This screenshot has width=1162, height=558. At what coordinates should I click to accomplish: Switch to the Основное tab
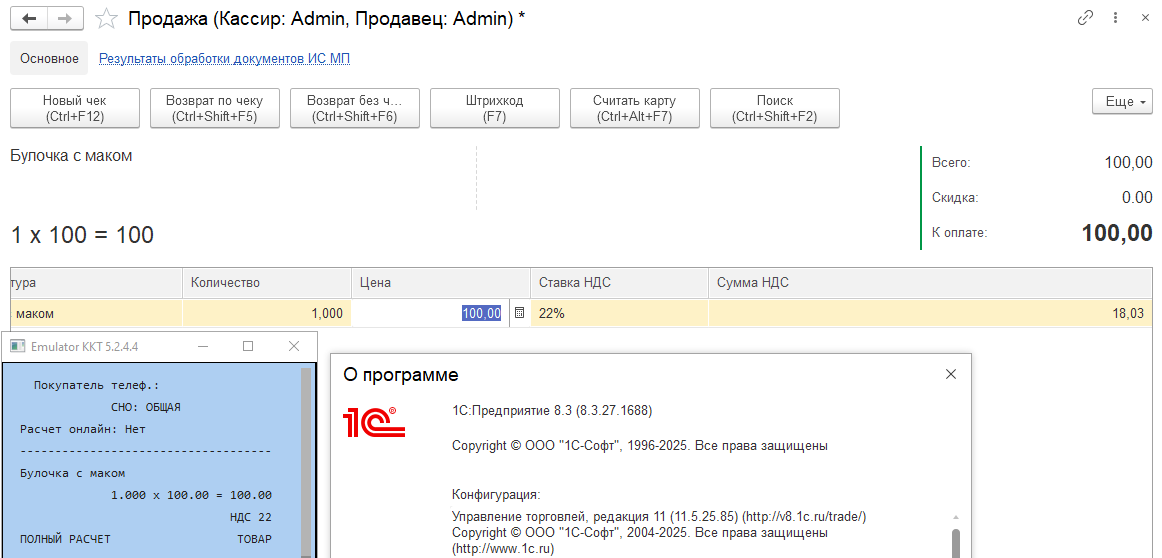[50, 59]
